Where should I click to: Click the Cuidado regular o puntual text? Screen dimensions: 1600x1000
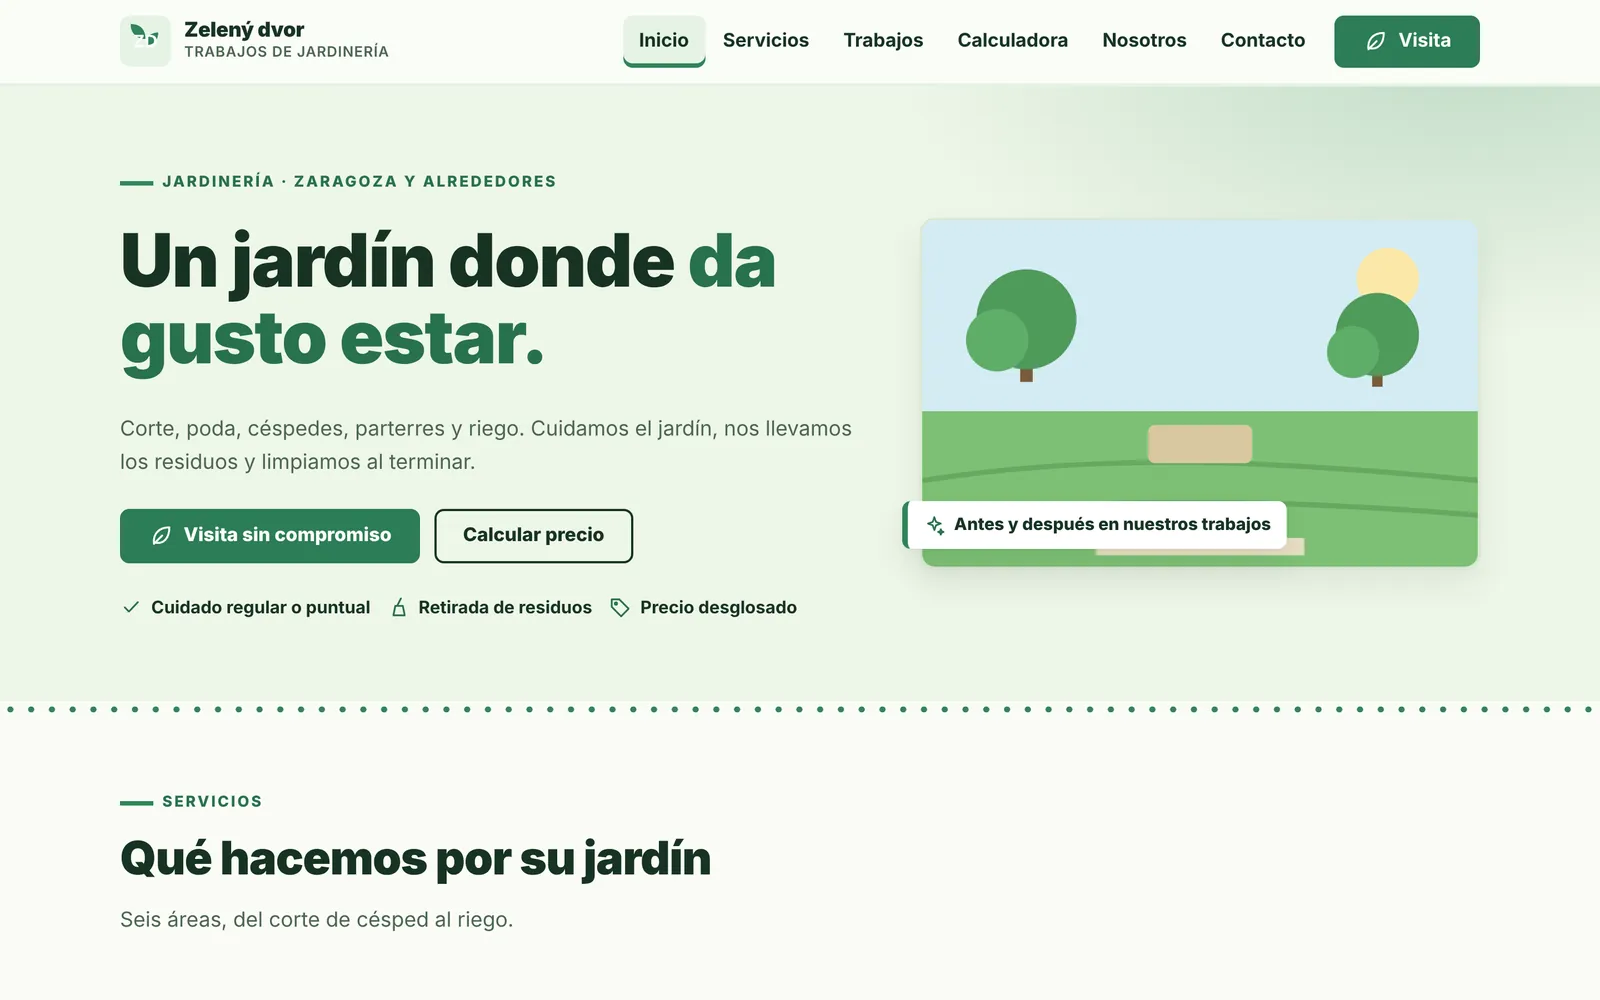260,607
